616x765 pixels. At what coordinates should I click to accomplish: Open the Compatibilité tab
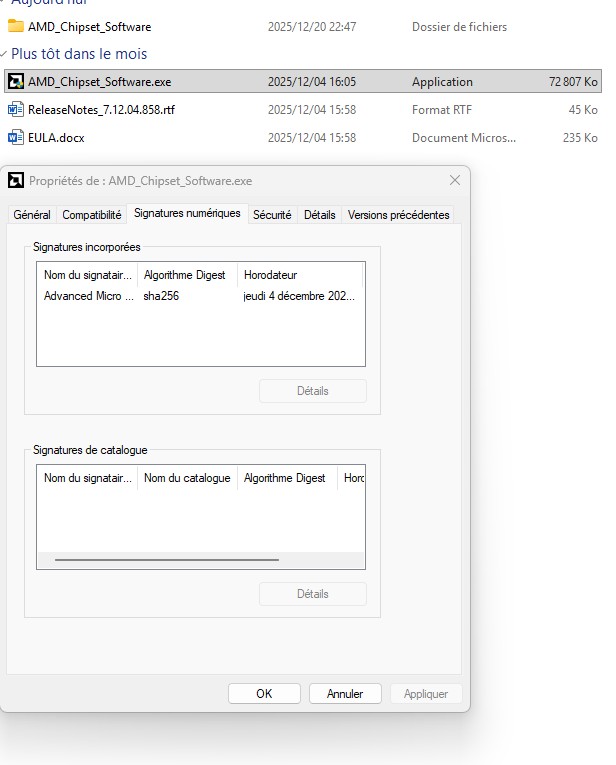tap(92, 215)
